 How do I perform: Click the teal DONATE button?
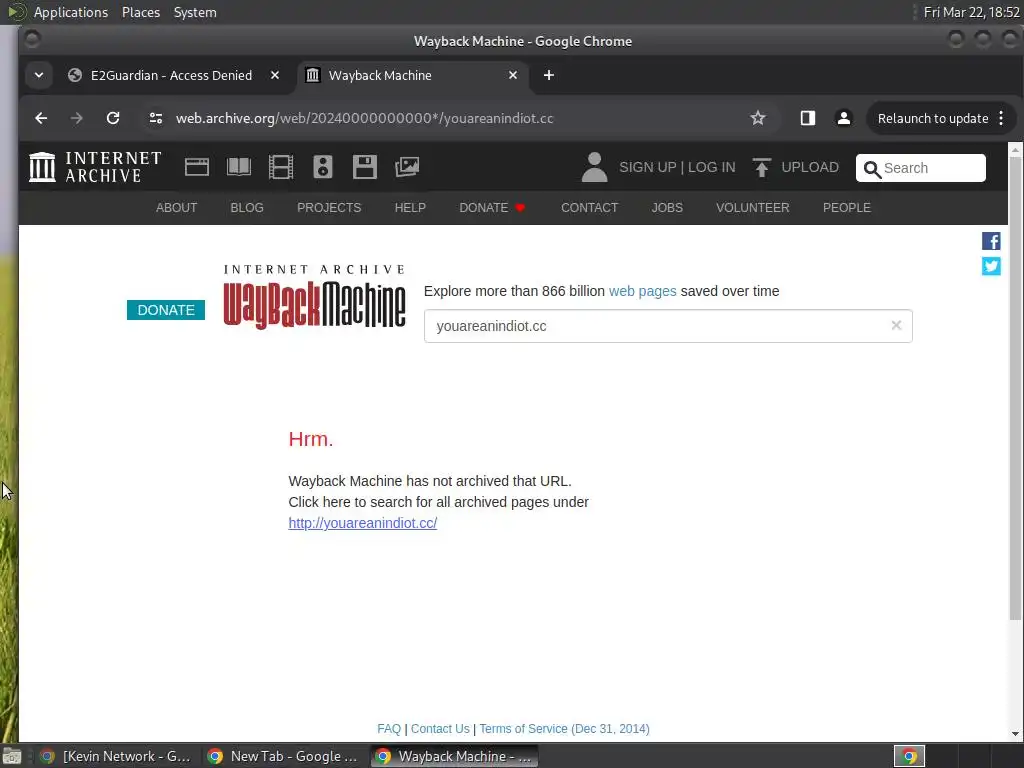pos(166,310)
